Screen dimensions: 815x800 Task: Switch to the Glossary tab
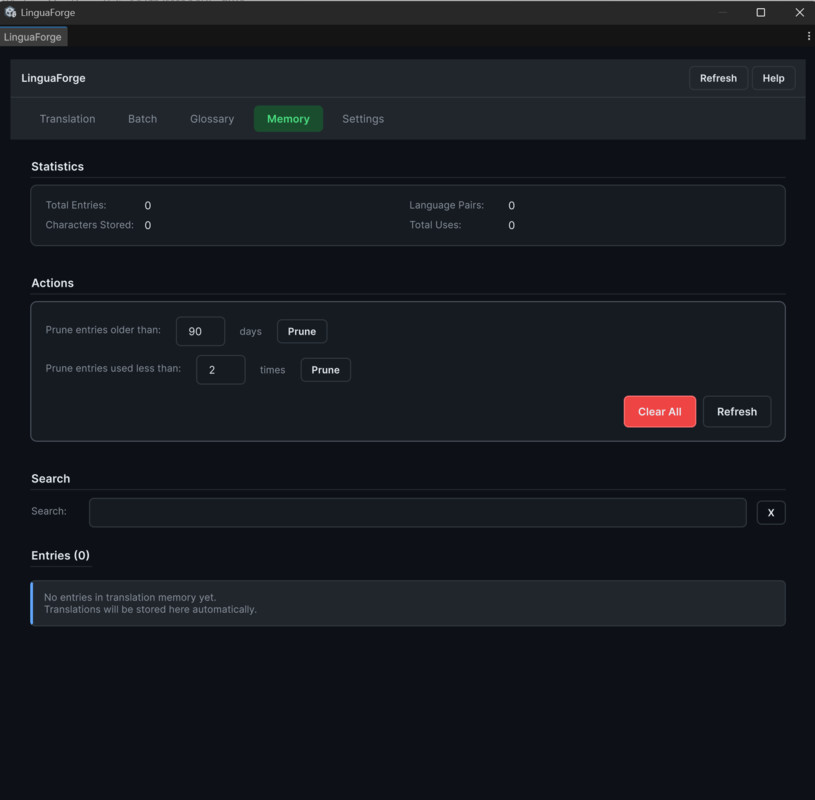click(x=211, y=118)
